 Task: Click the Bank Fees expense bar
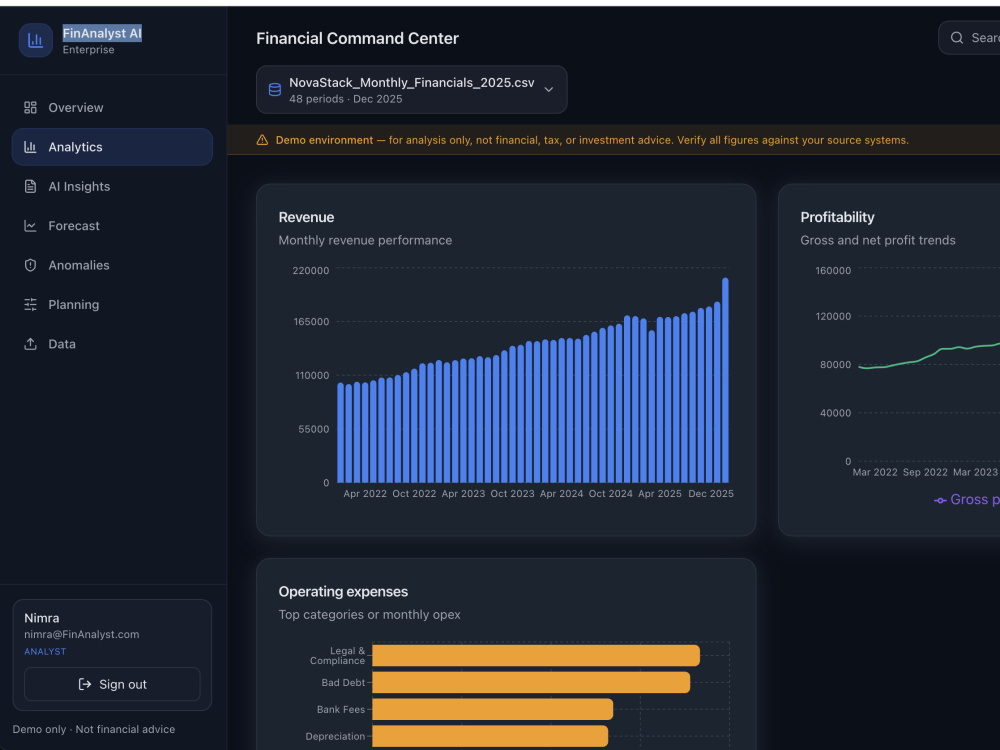pos(492,709)
